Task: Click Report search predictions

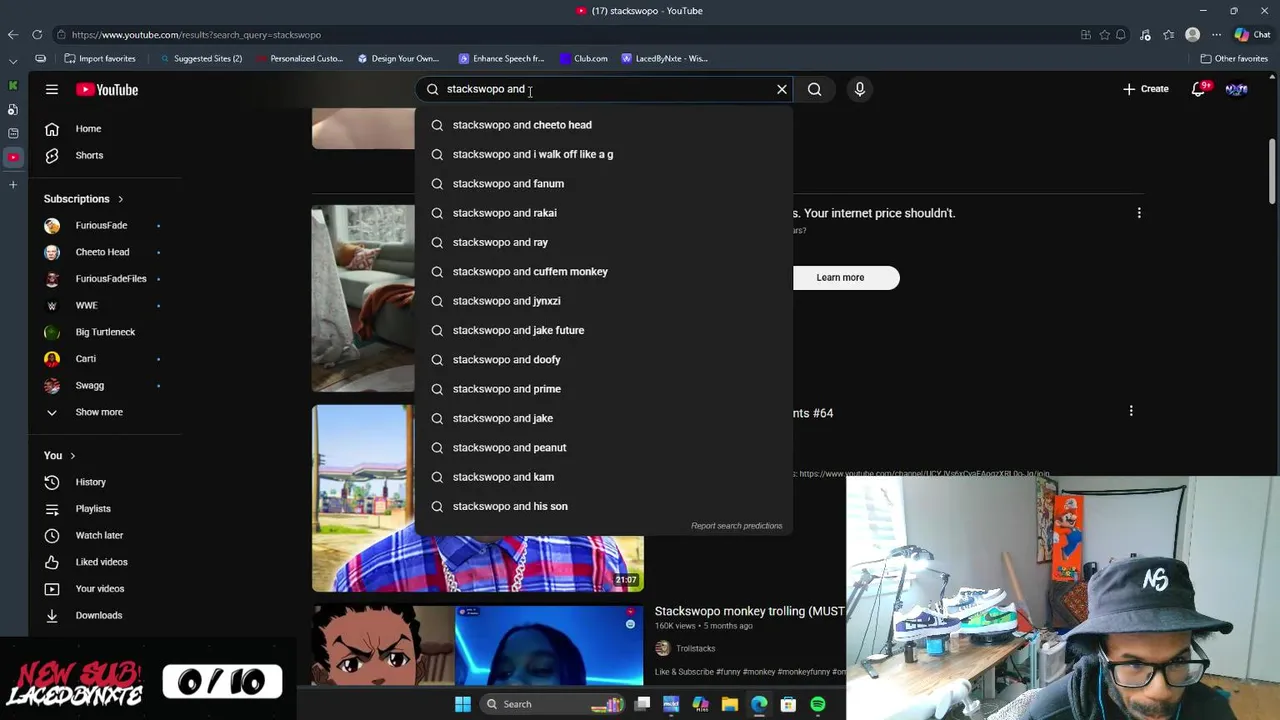Action: 736,526
